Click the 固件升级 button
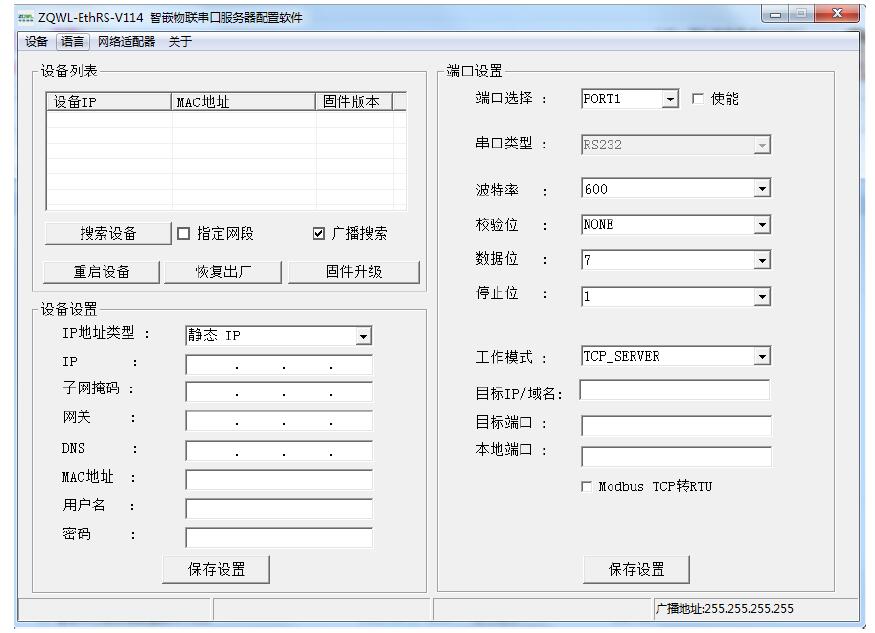Screen dimensions: 875x633 [x=354, y=272]
